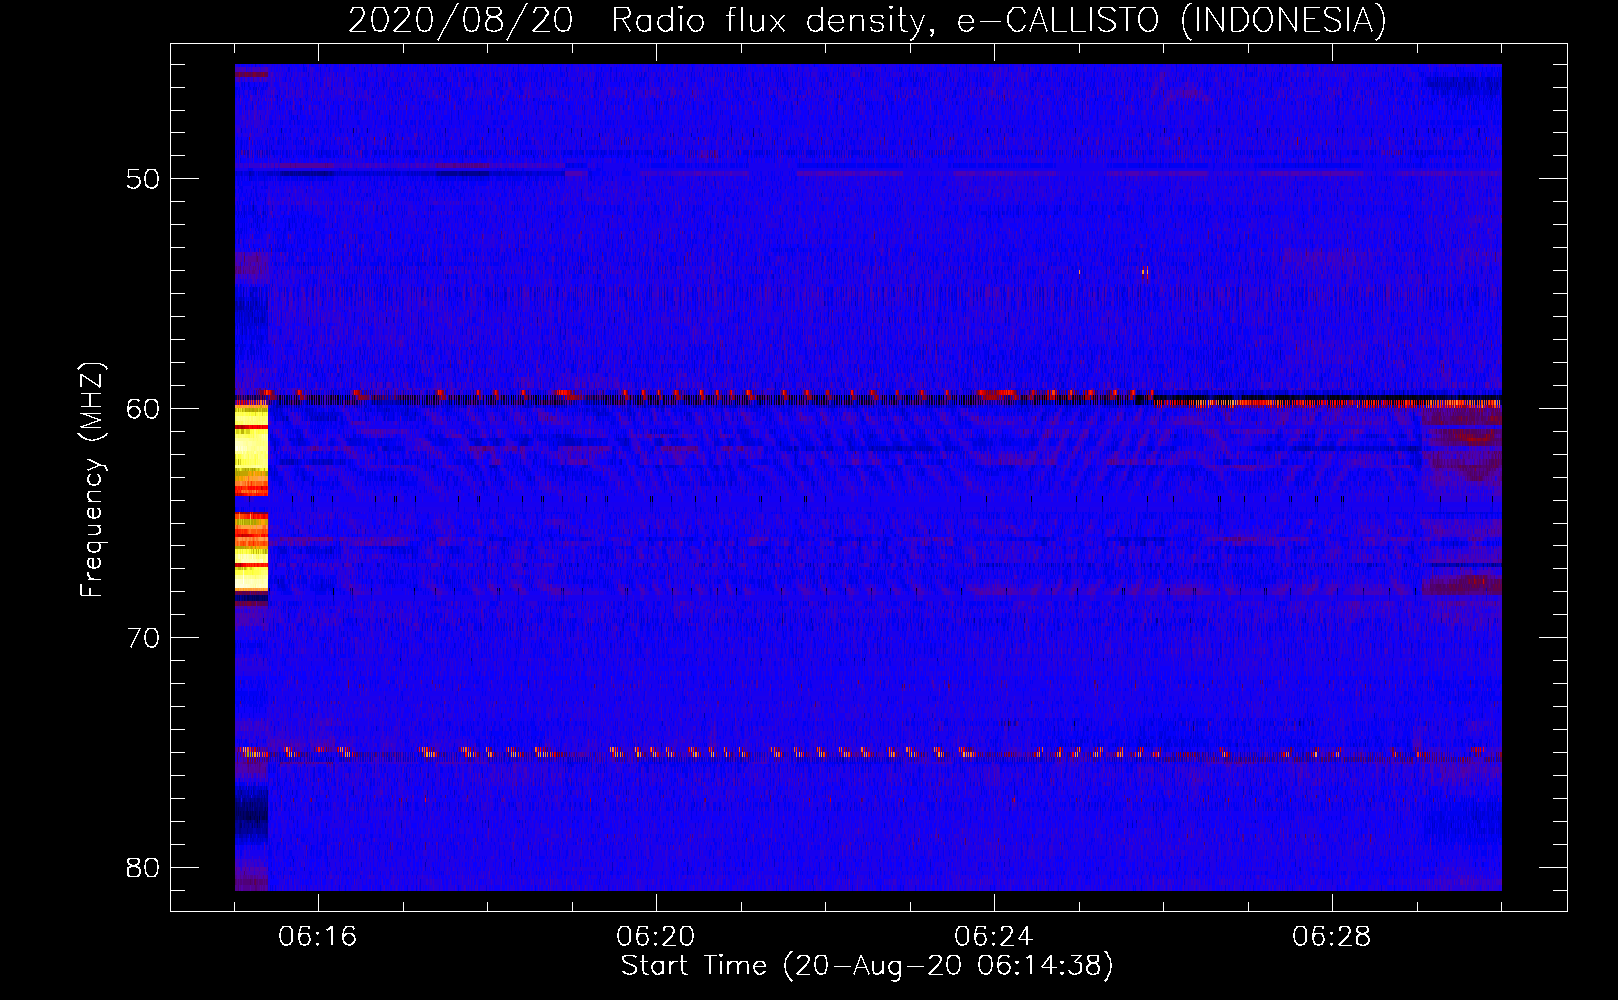
Task: Click the 'Frequency (MHZ)' axis label
Action: 92,480
